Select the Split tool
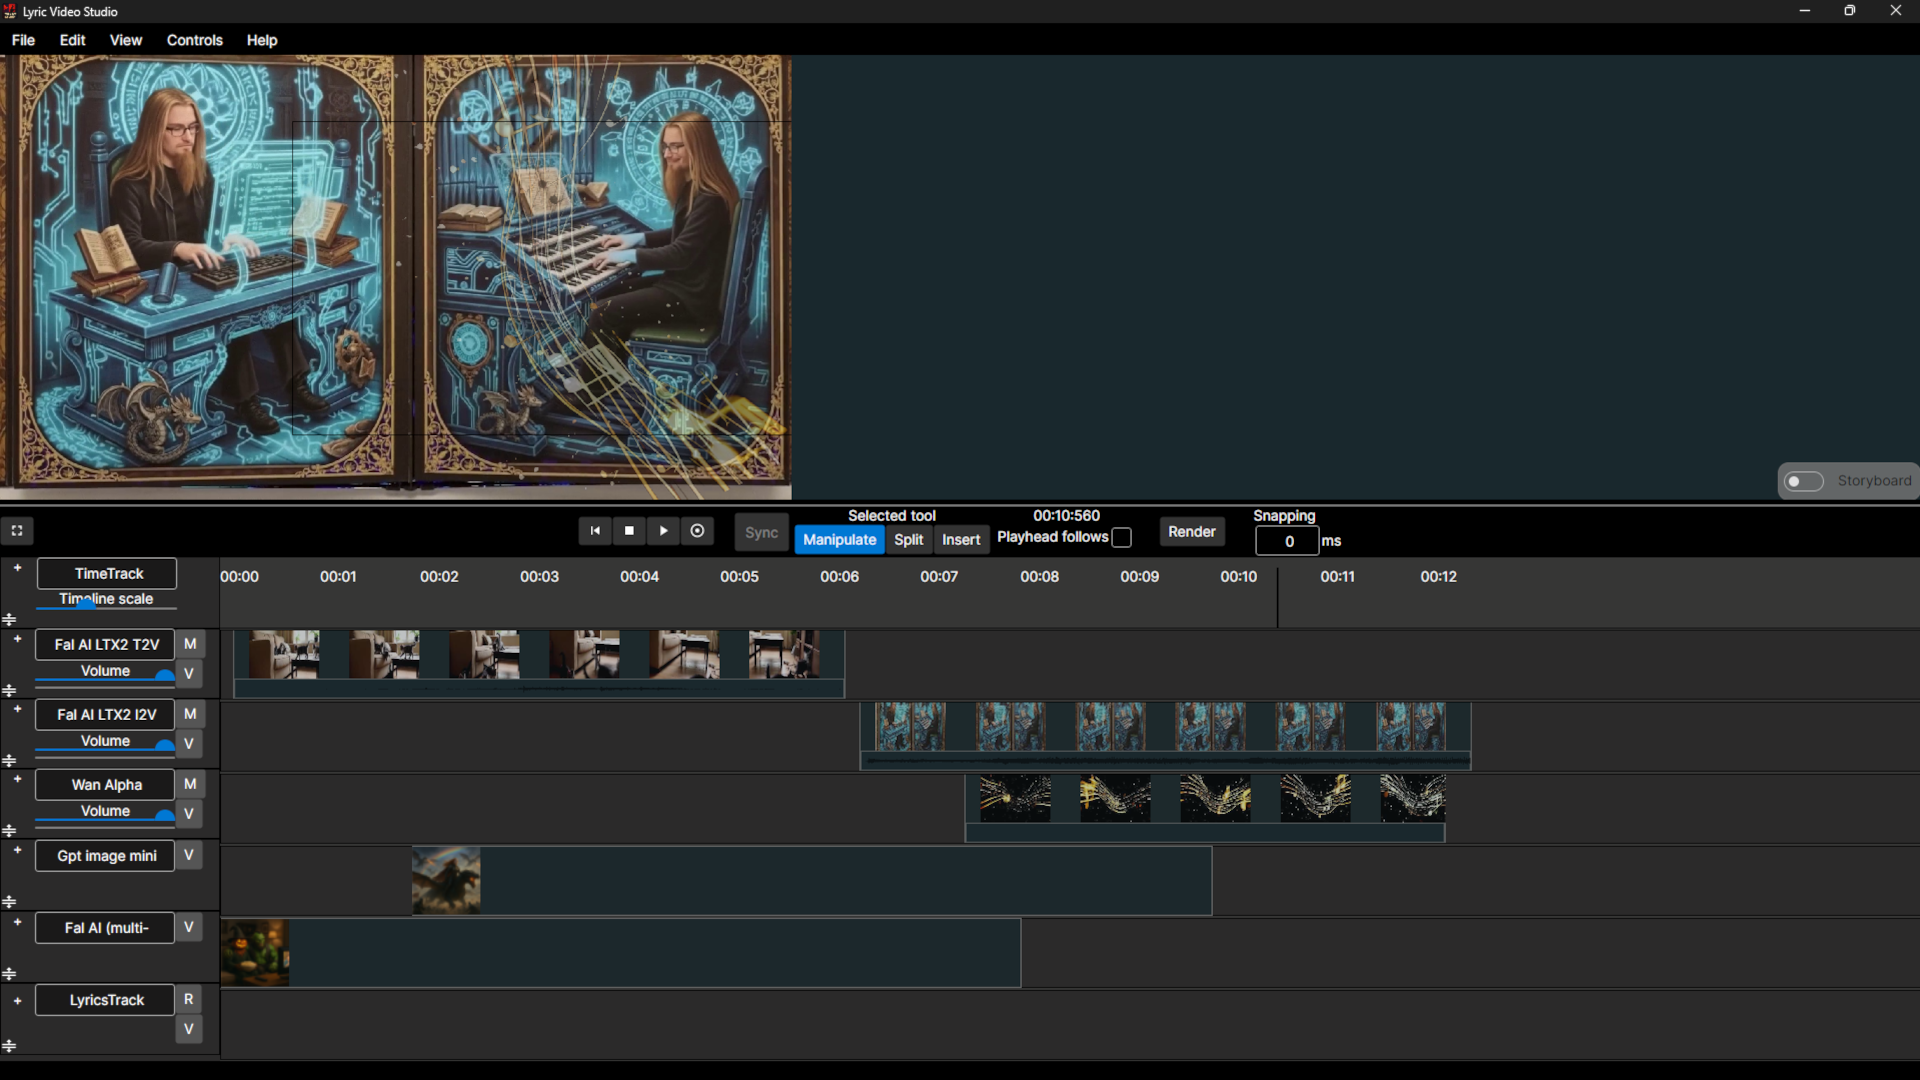The width and height of the screenshot is (1920, 1080). click(x=907, y=539)
